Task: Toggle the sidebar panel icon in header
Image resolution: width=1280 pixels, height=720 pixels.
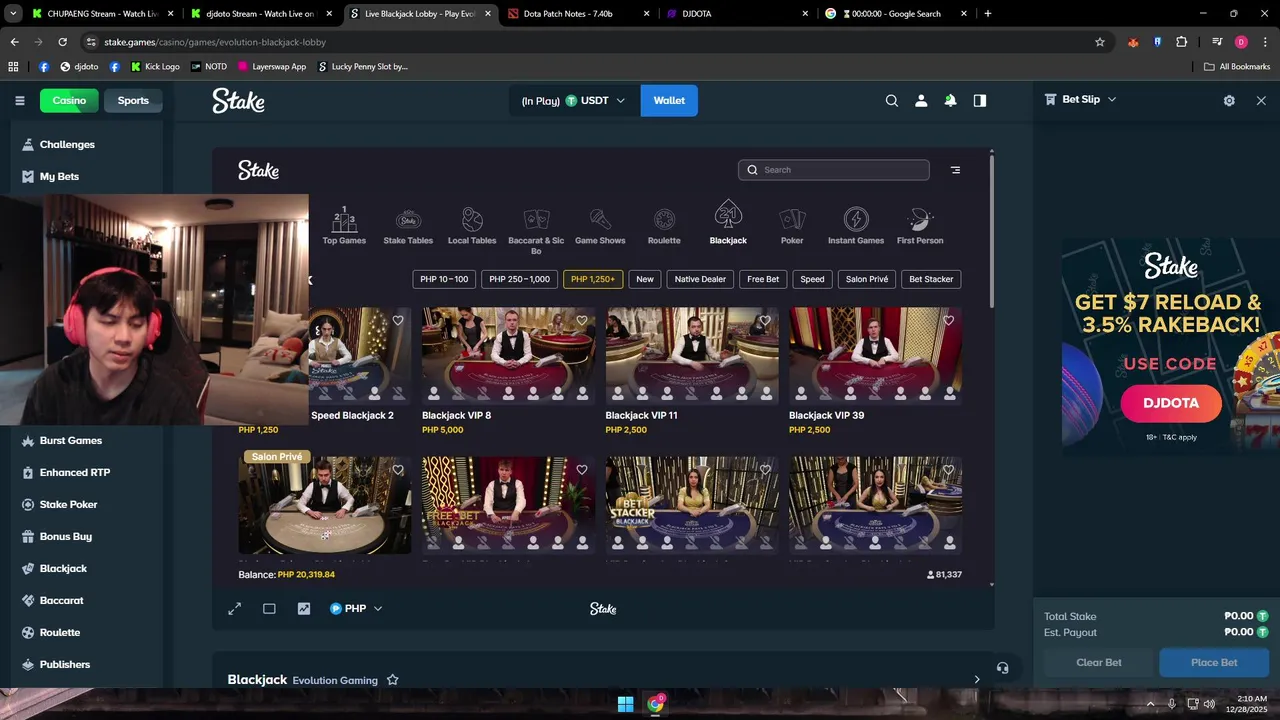Action: (x=980, y=100)
